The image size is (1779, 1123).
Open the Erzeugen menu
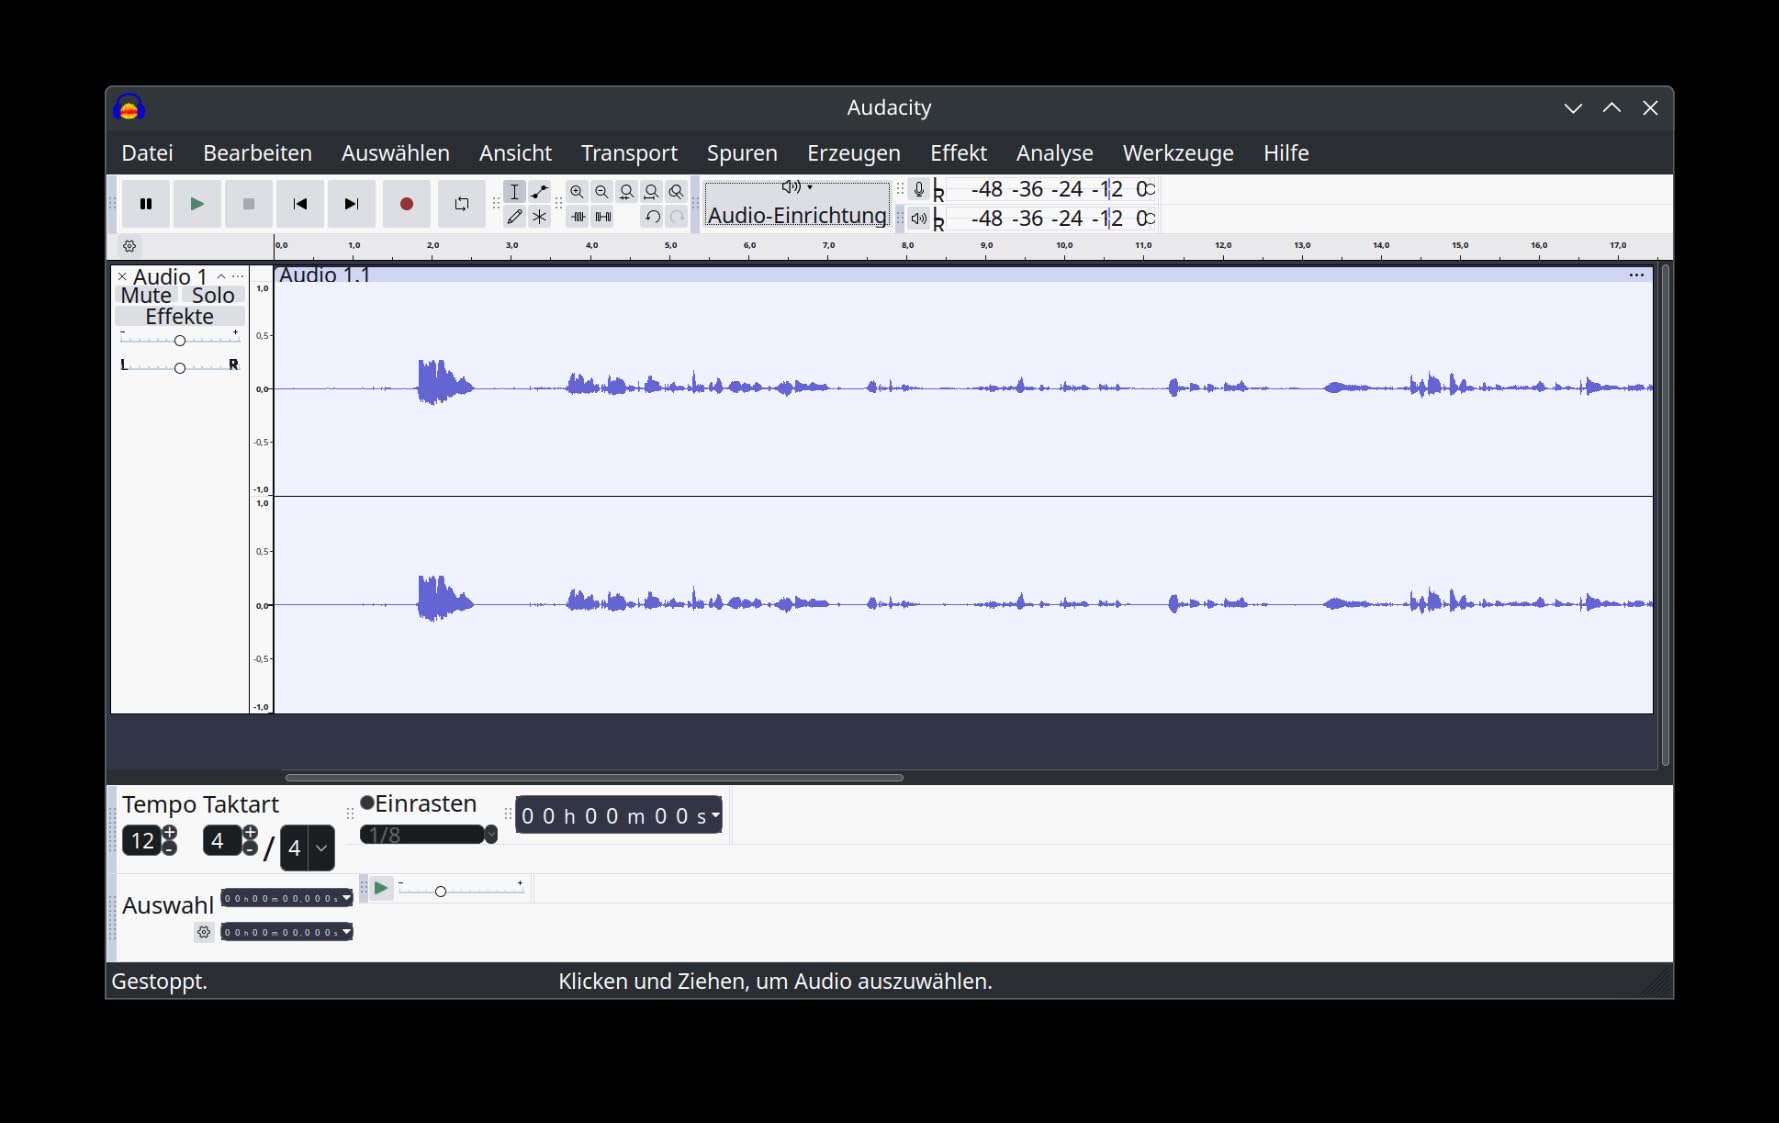[x=854, y=153]
